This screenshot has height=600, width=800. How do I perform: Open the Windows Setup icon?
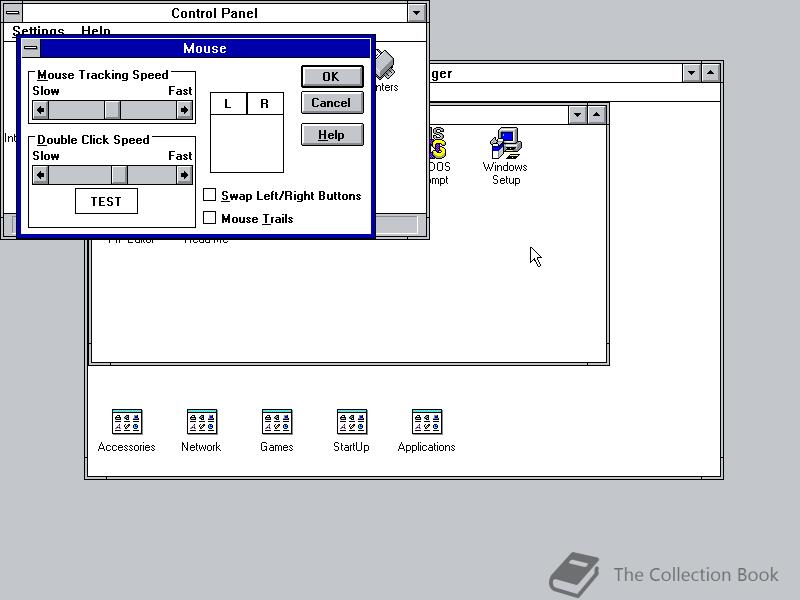click(505, 156)
